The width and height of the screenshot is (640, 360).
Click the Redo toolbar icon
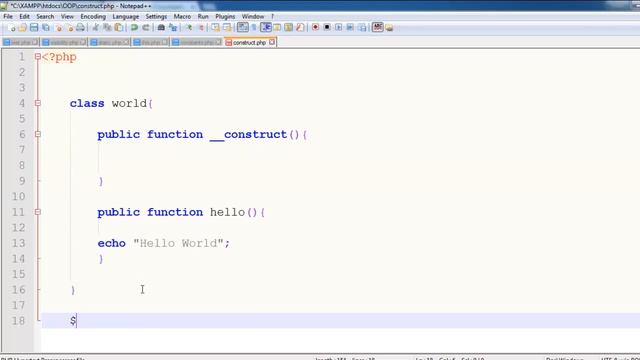145,27
